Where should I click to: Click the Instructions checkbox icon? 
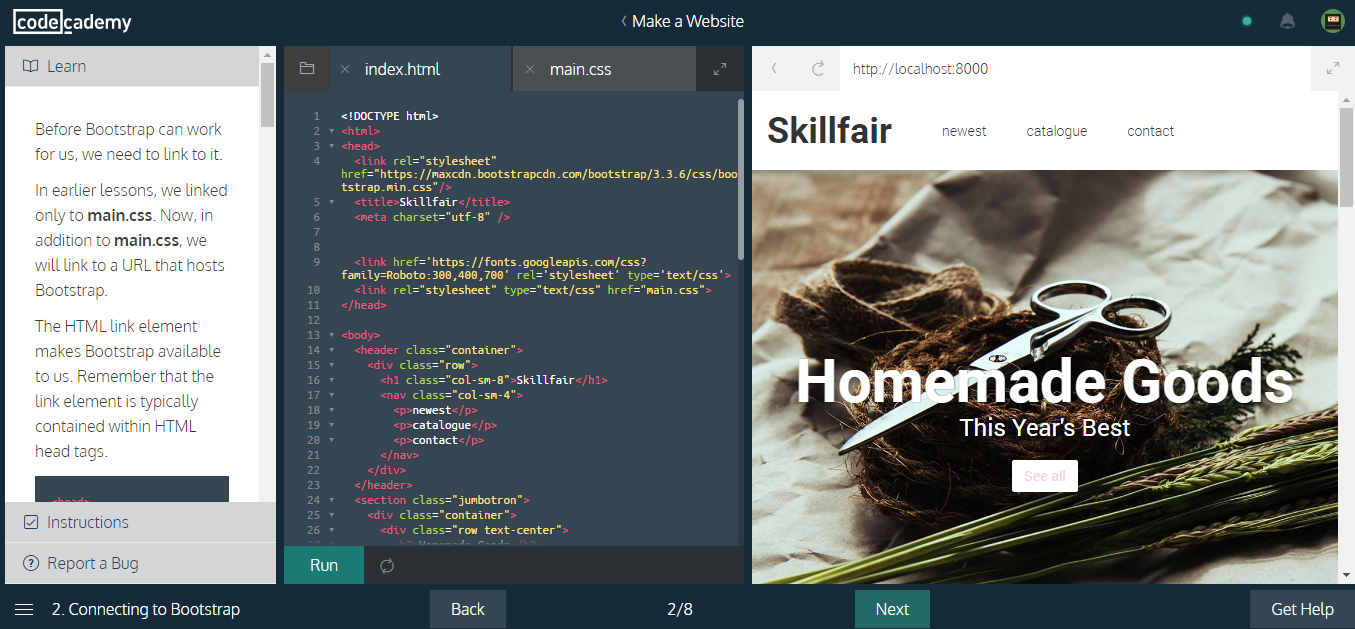(x=30, y=522)
